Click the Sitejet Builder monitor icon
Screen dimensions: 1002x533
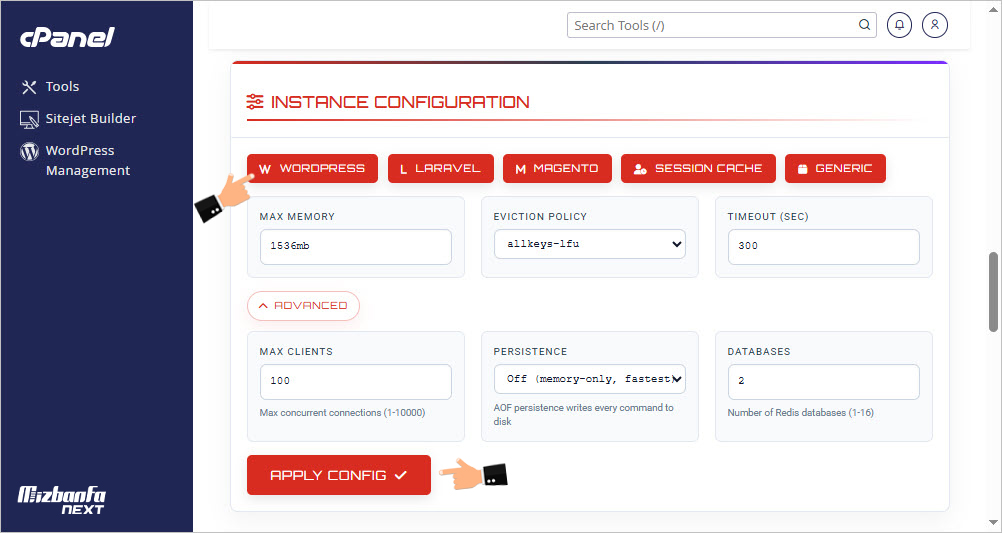tap(29, 120)
